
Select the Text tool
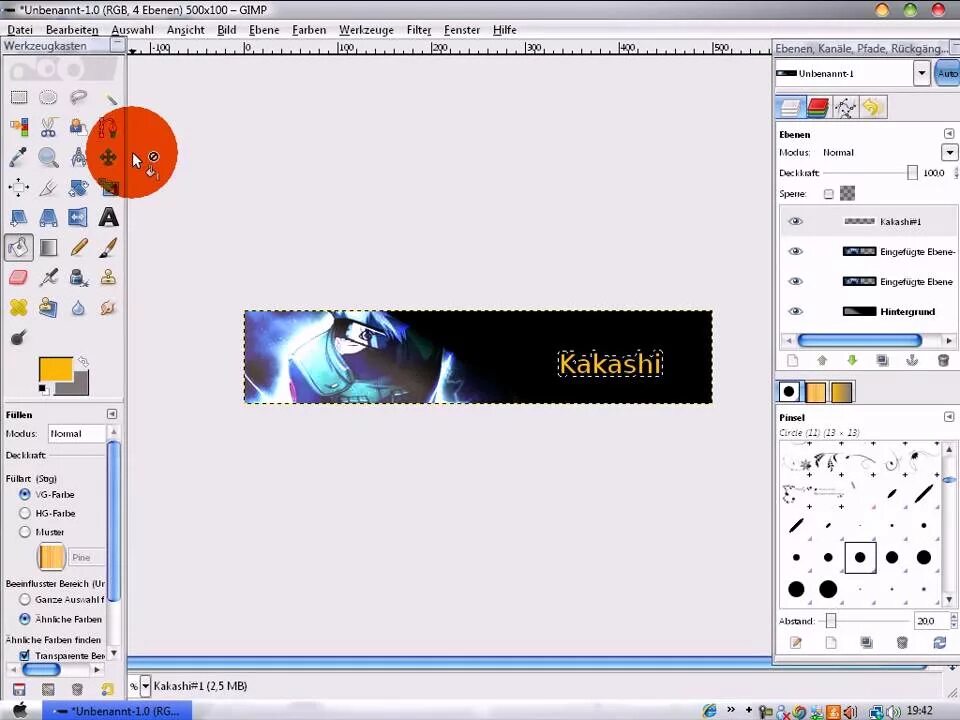coord(108,217)
